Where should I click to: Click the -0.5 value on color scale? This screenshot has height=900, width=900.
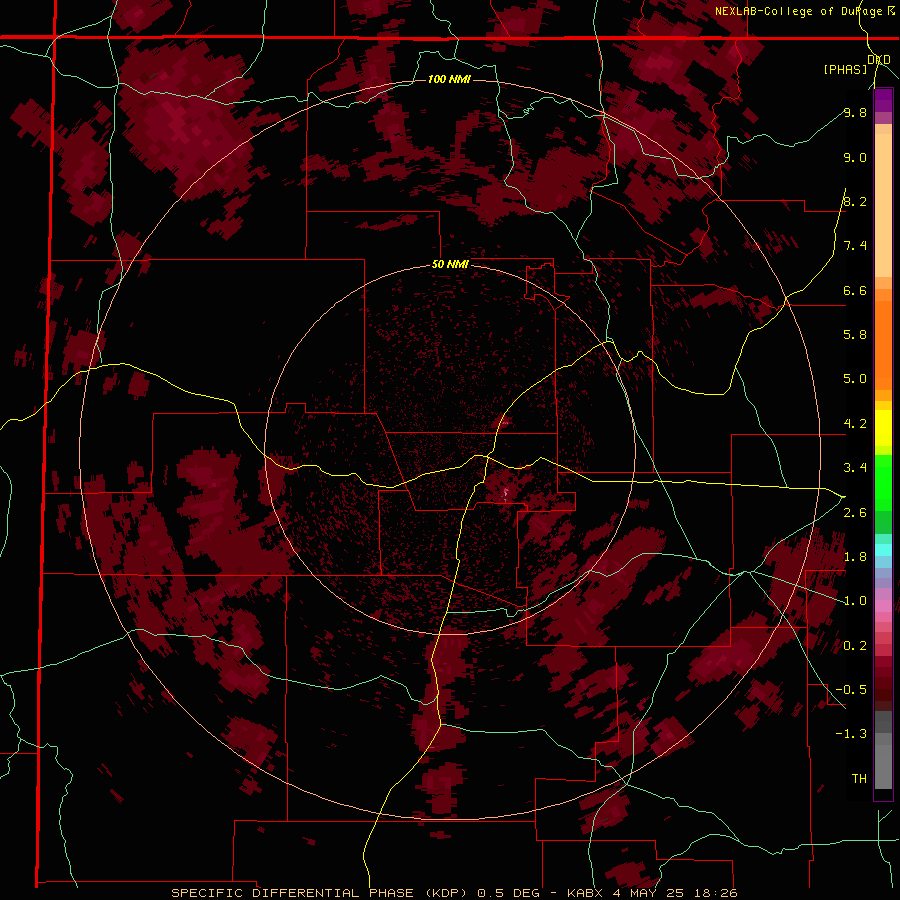point(851,690)
